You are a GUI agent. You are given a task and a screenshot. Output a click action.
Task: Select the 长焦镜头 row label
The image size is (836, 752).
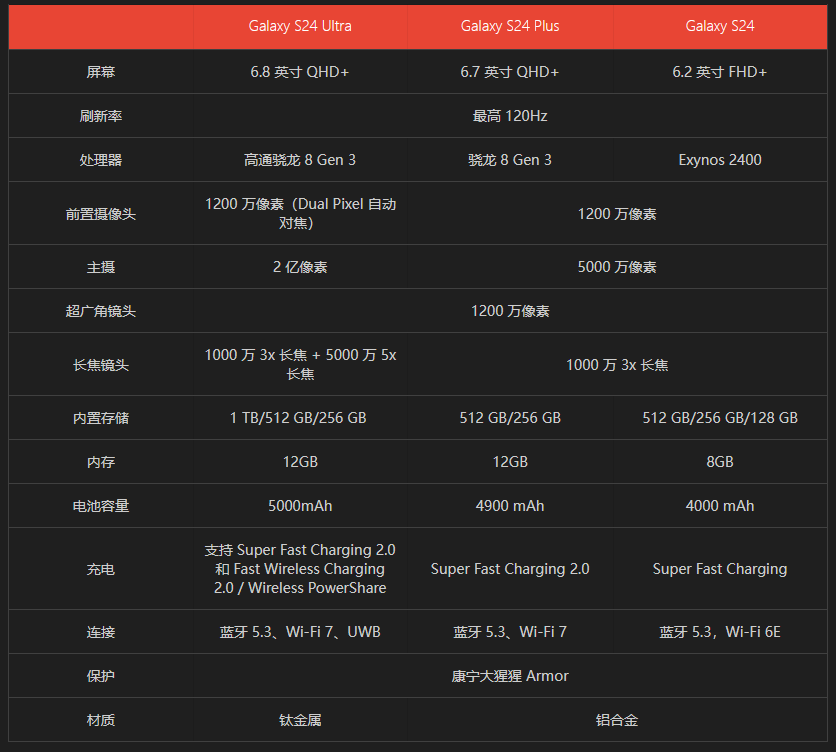pos(101,365)
